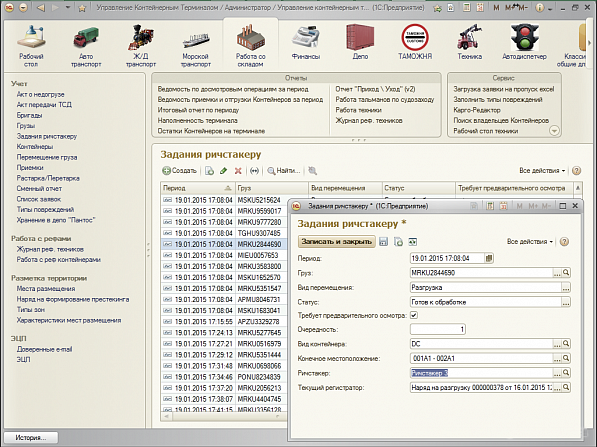Open Типы повреждений in left navigation
The width and height of the screenshot is (597, 447).
pyautogui.click(x=45, y=209)
